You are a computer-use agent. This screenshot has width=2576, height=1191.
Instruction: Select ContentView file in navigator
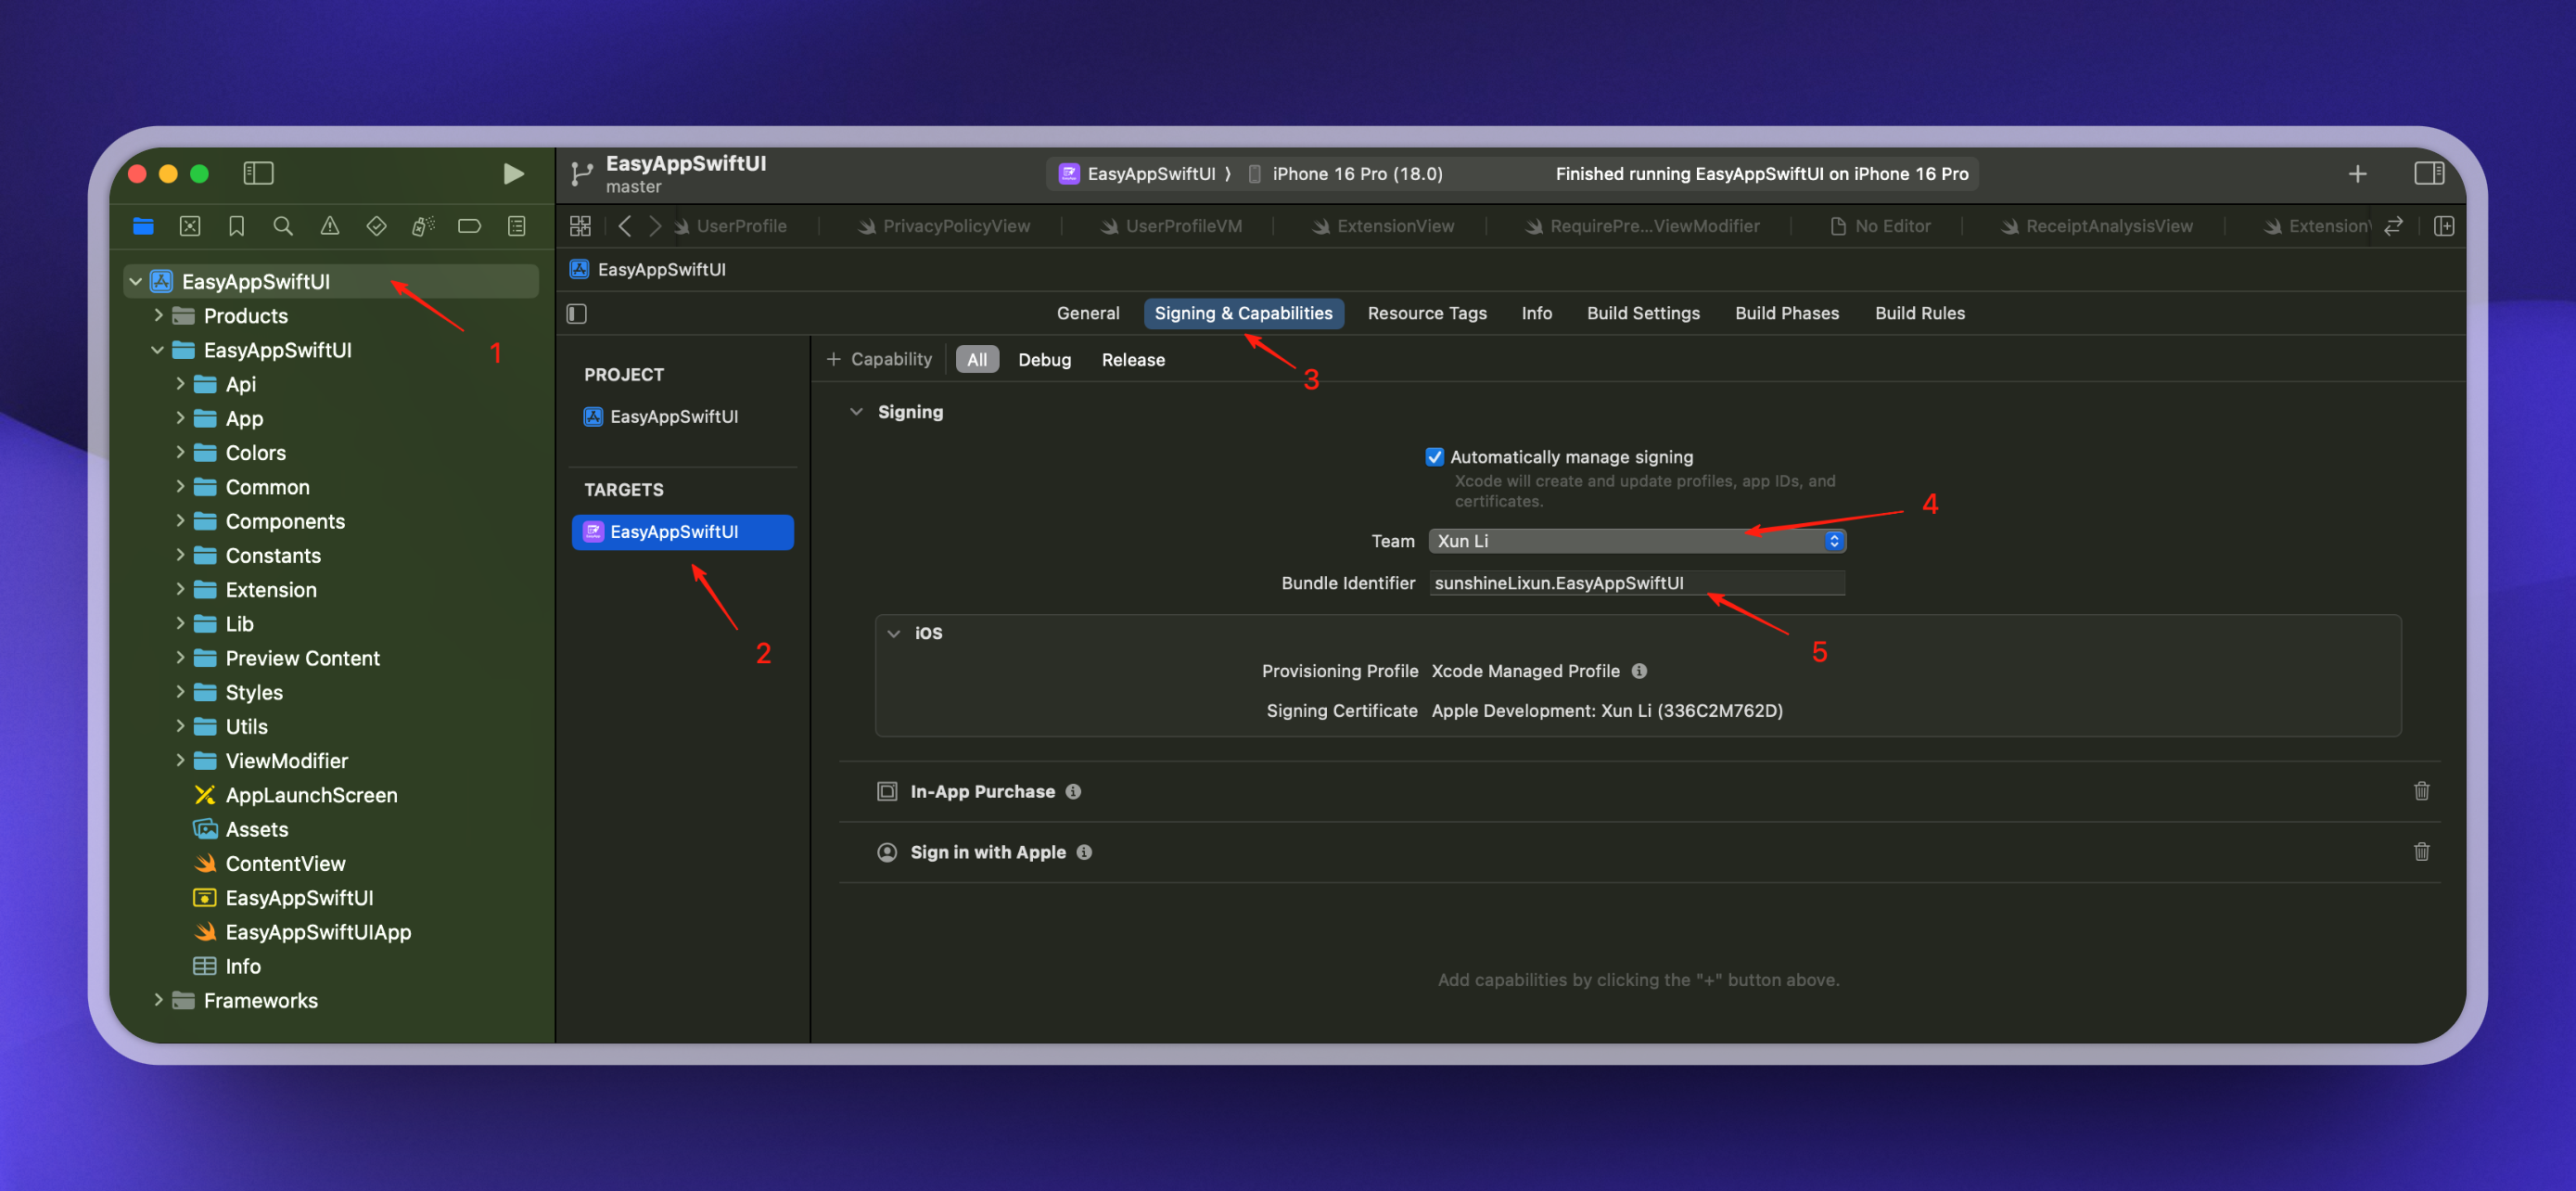285,863
